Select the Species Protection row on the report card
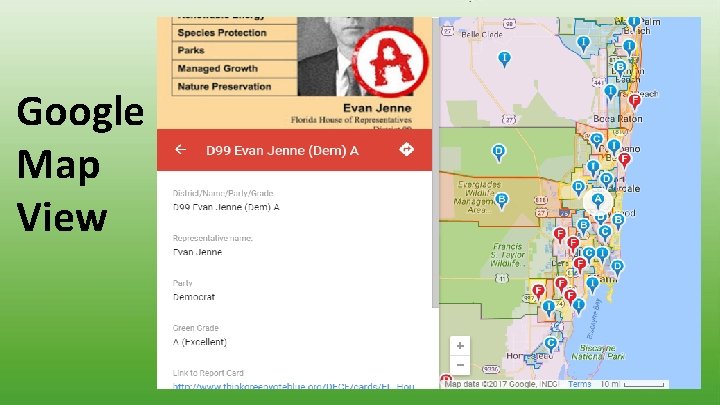The width and height of the screenshot is (720, 405). point(235,33)
